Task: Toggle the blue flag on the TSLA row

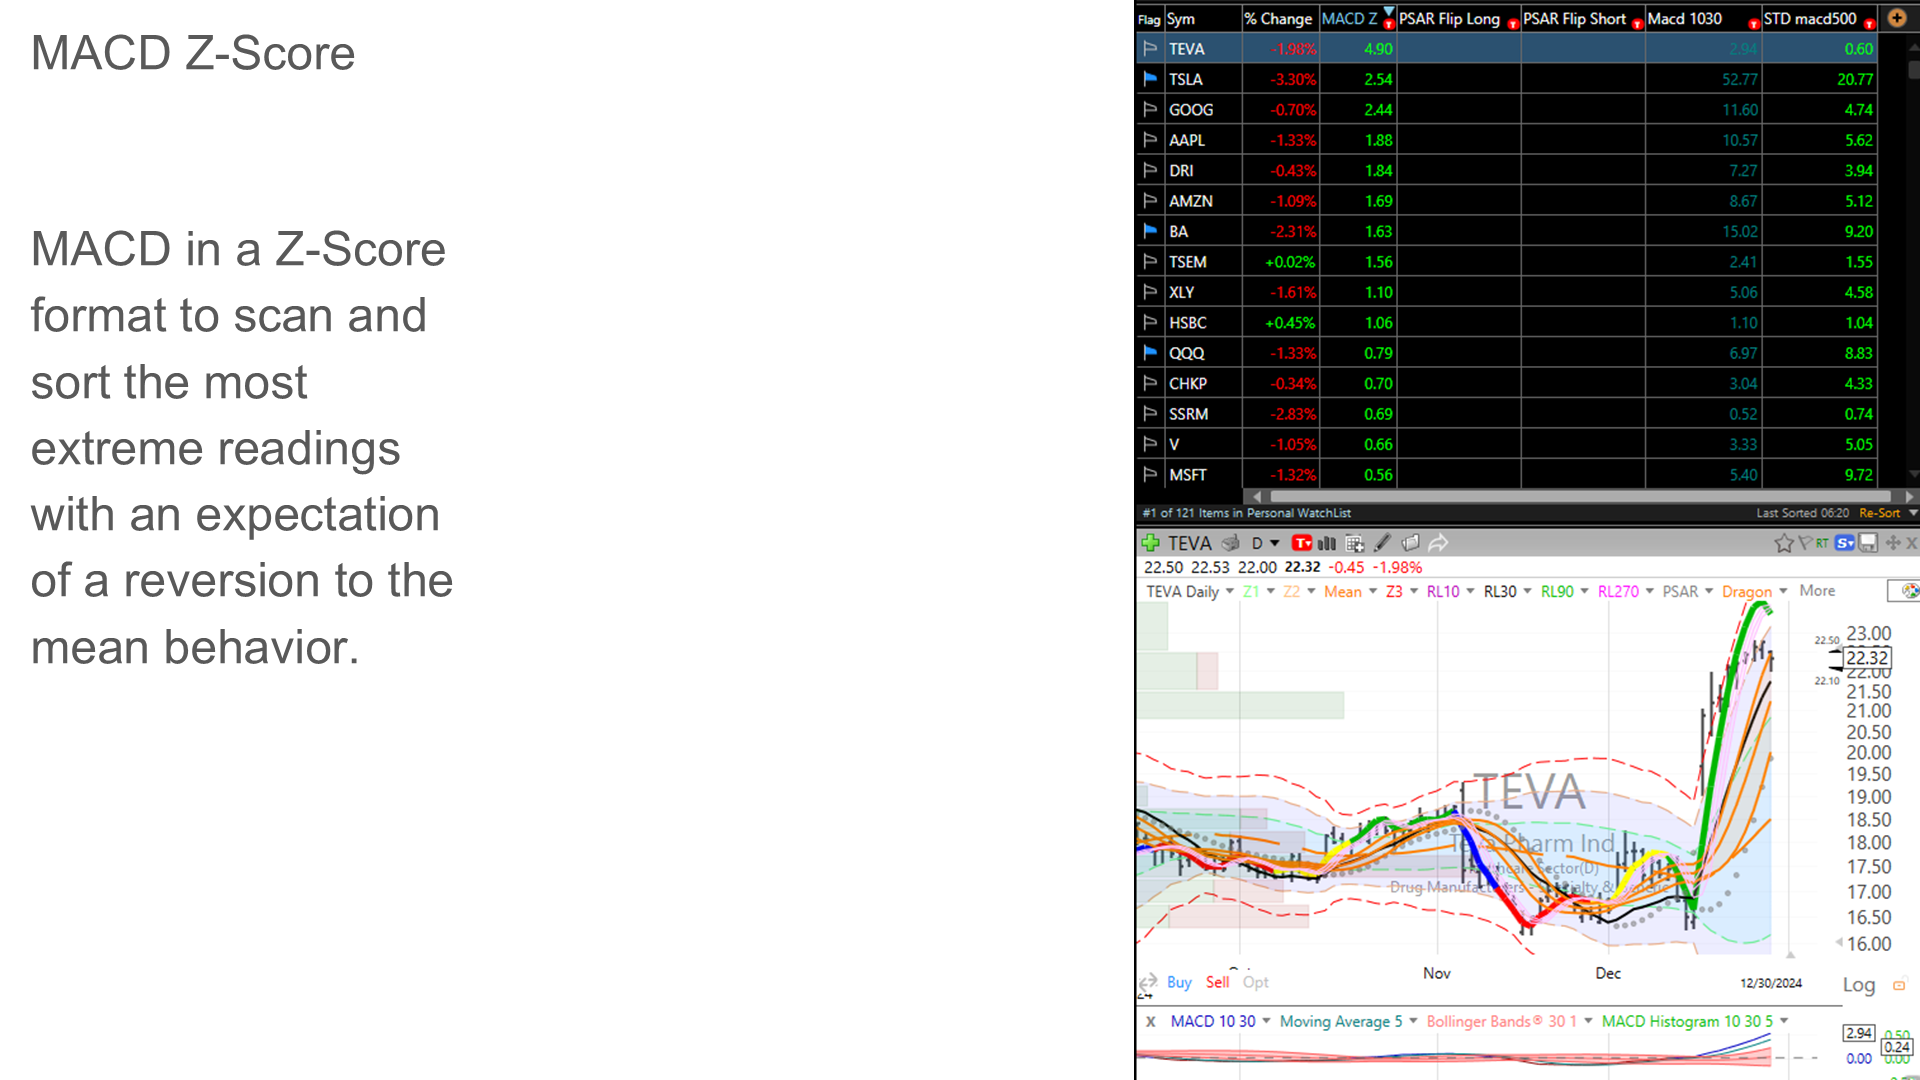Action: tap(1150, 79)
